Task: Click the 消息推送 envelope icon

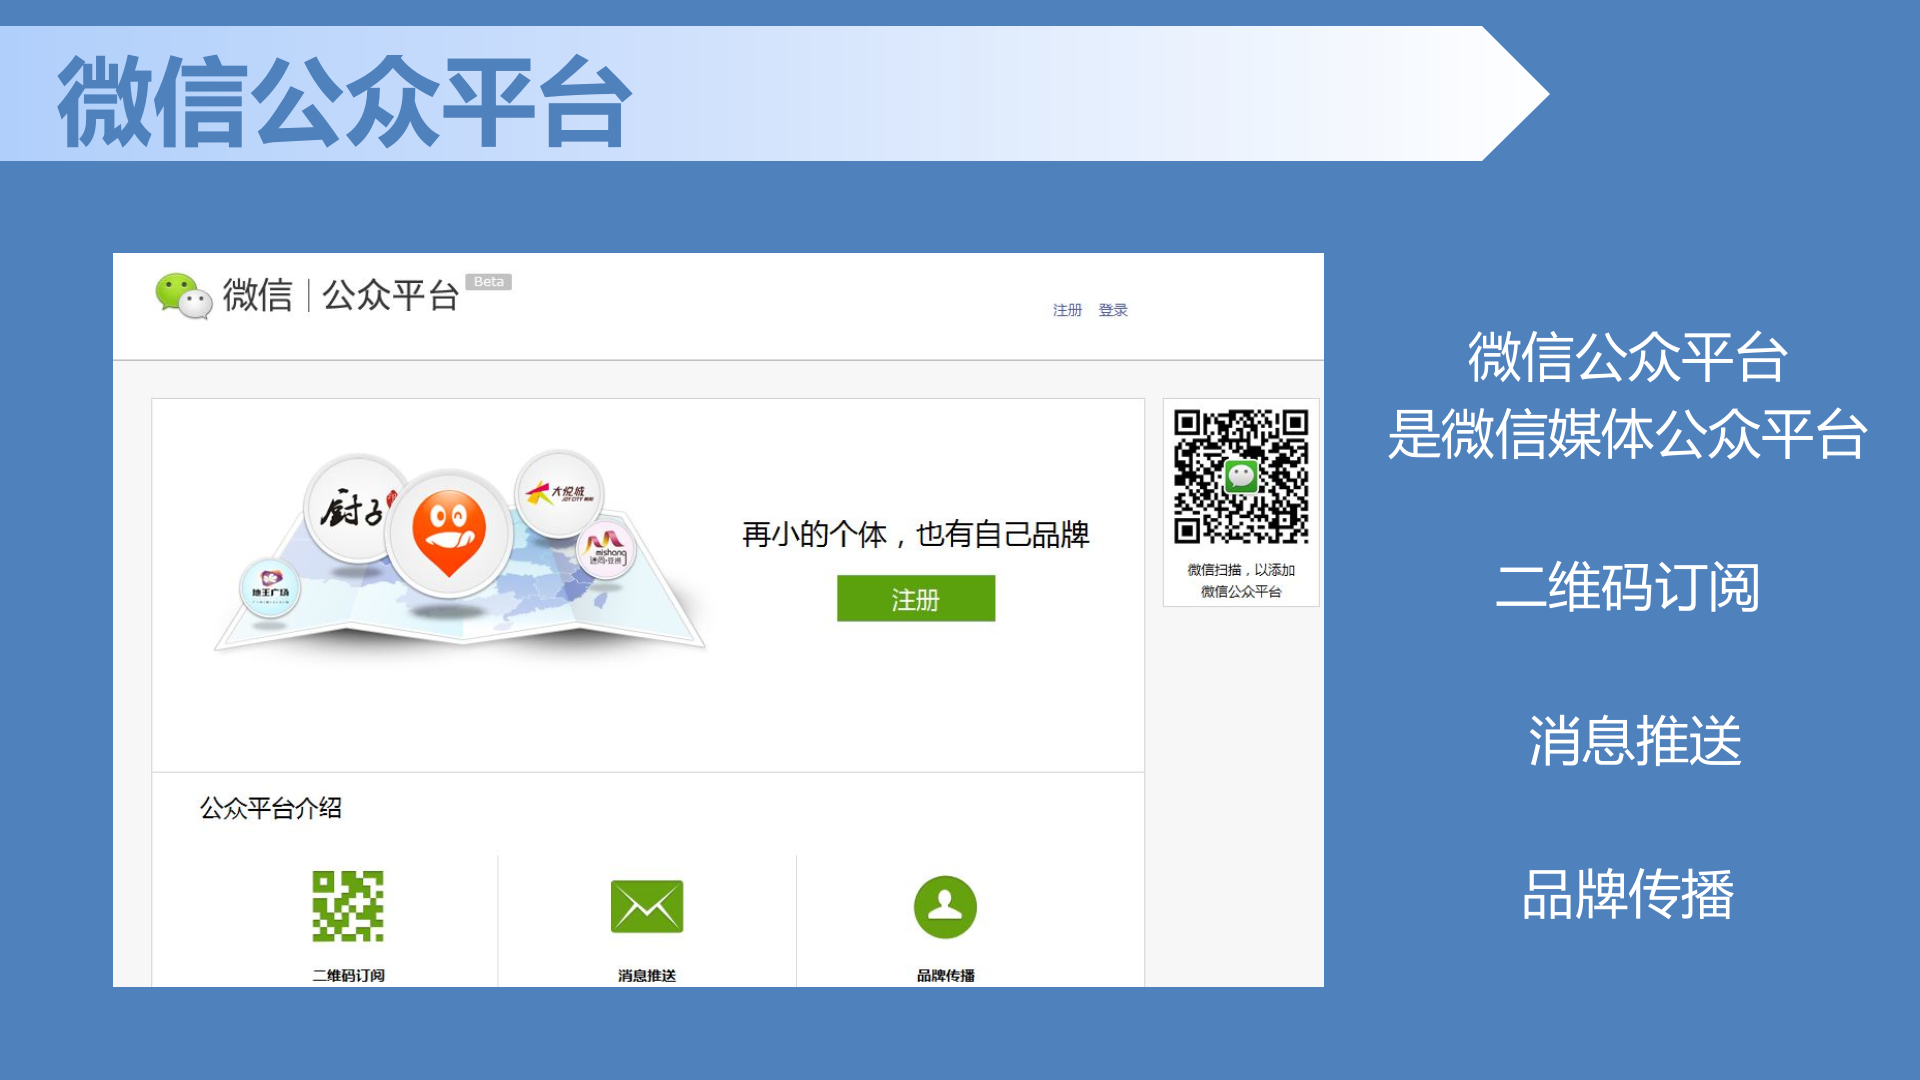Action: pyautogui.click(x=646, y=905)
